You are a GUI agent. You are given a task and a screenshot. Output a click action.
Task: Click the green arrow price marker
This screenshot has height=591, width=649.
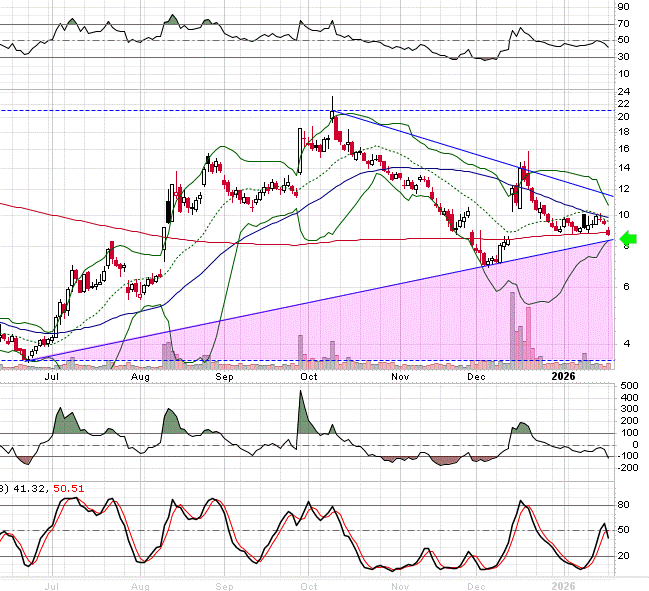629,238
